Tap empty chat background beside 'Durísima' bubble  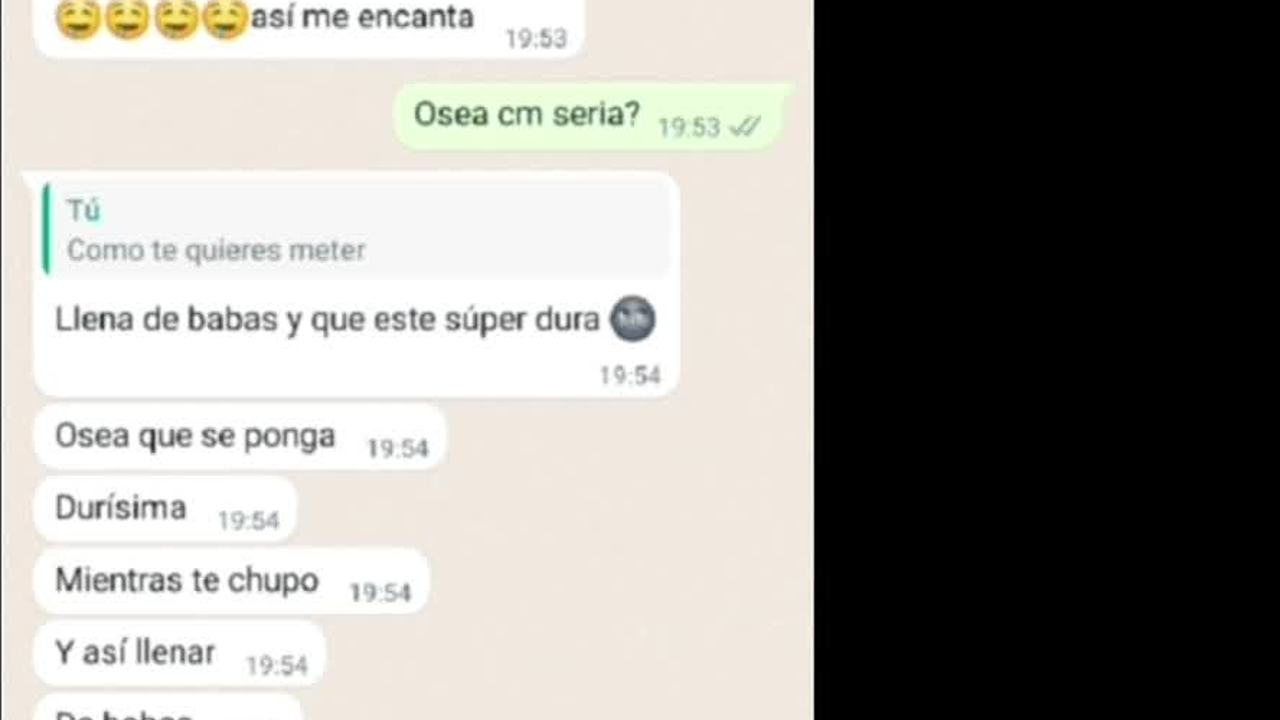[550, 509]
